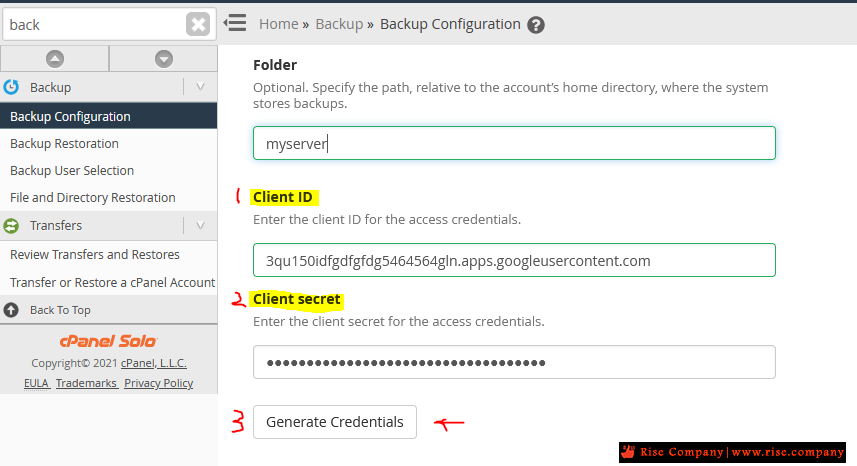Collapse the Backup section chevron
This screenshot has width=857, height=466.
200,87
